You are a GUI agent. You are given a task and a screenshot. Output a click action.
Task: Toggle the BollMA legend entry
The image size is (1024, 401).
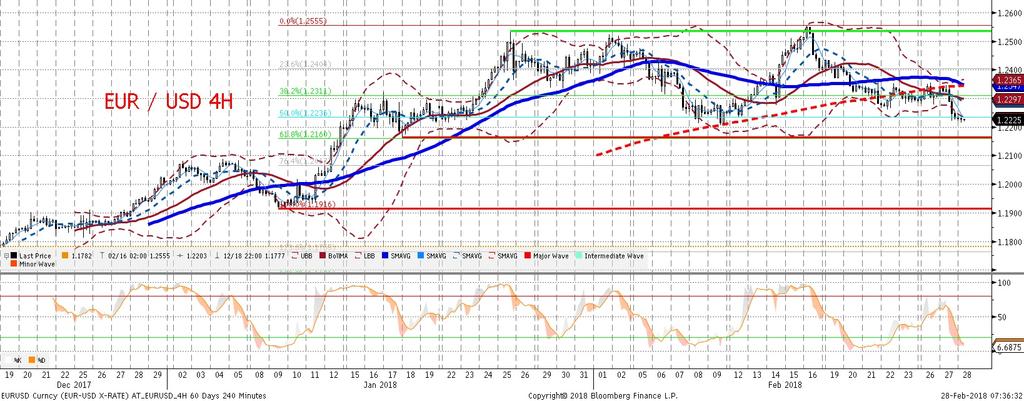[334, 256]
